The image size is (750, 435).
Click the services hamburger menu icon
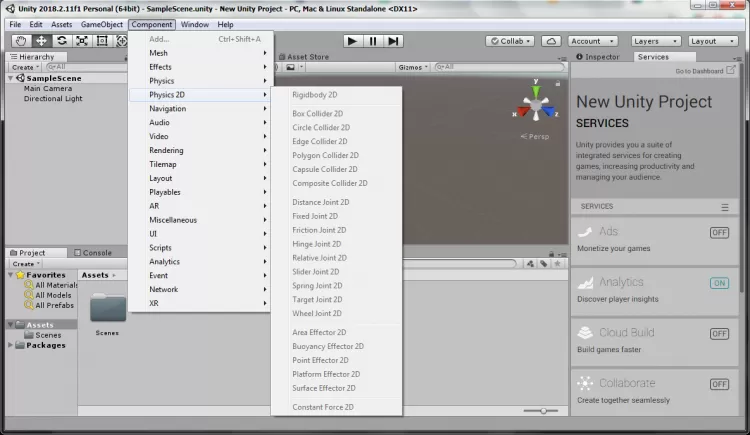(725, 207)
